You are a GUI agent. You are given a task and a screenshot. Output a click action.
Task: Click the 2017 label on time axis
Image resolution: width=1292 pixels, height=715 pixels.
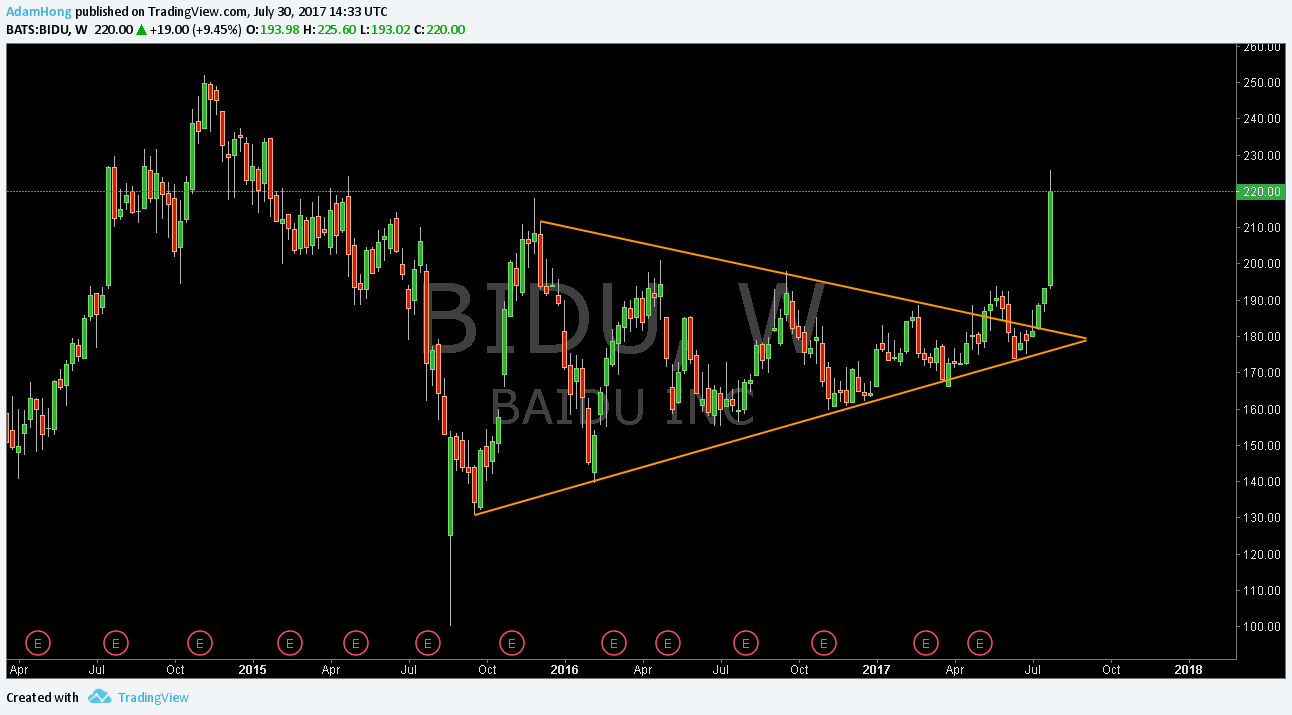click(876, 668)
